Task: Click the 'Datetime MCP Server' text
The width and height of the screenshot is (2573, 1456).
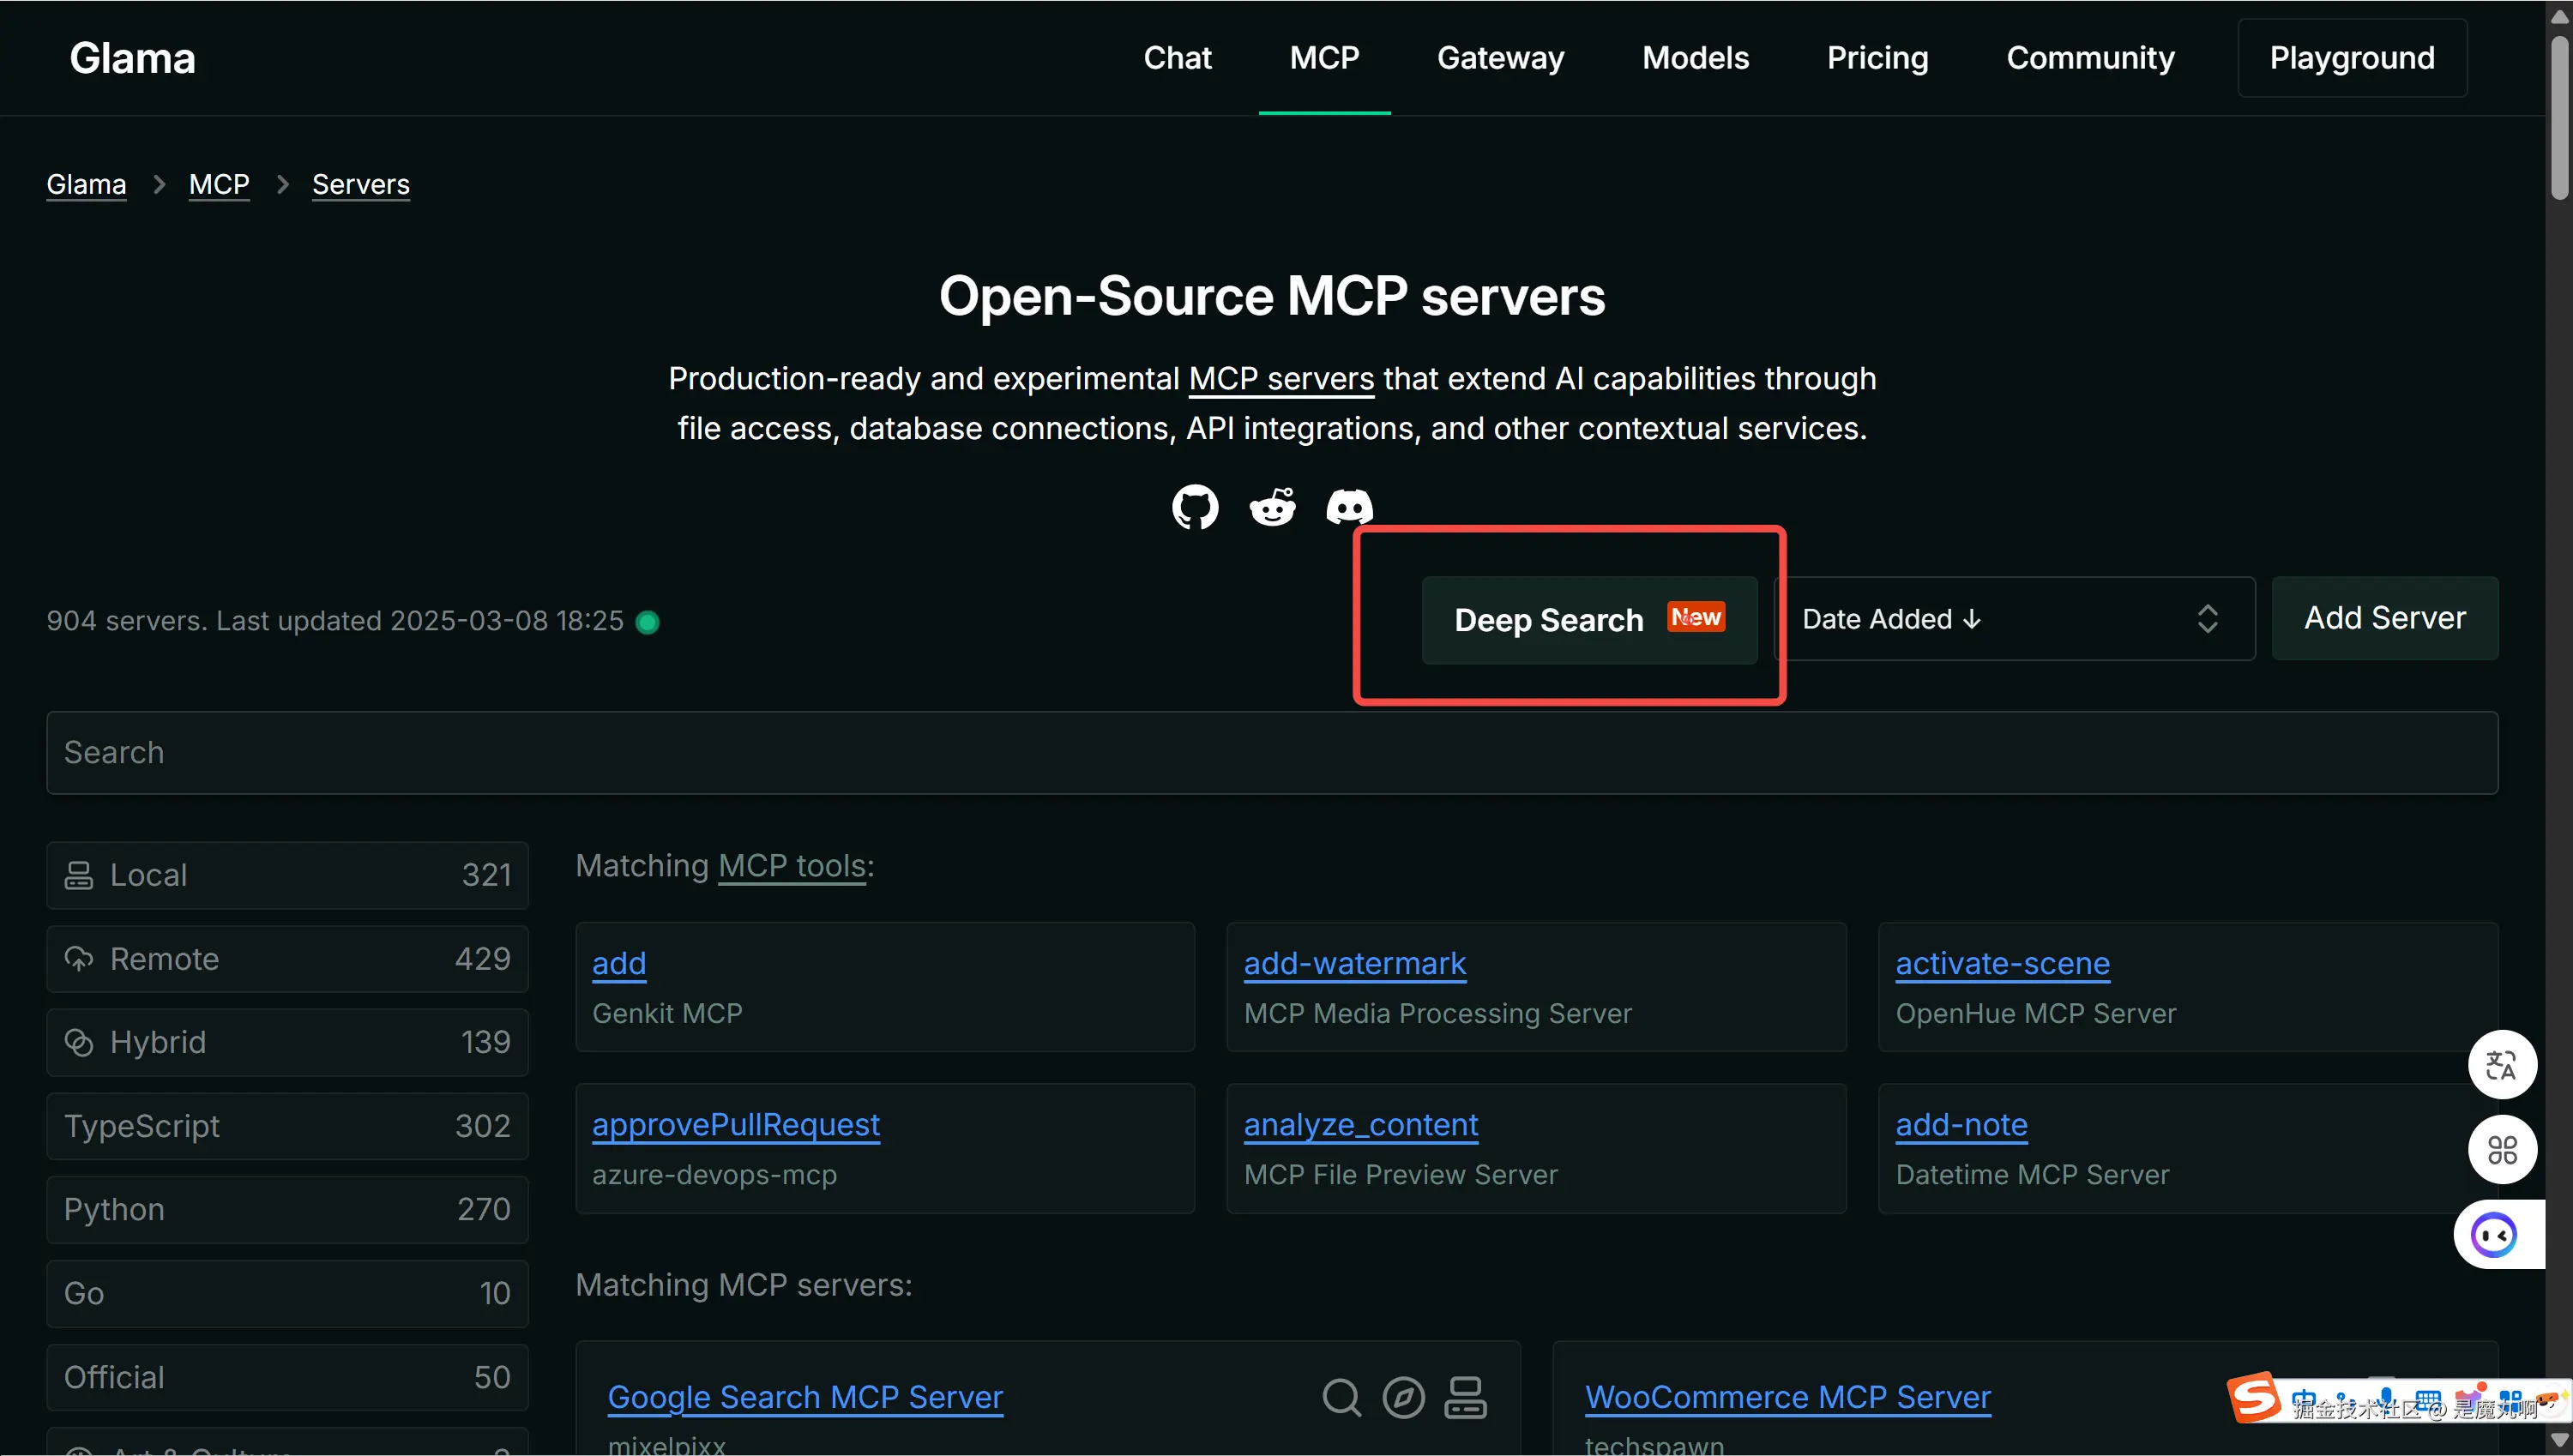Action: [x=2033, y=1175]
